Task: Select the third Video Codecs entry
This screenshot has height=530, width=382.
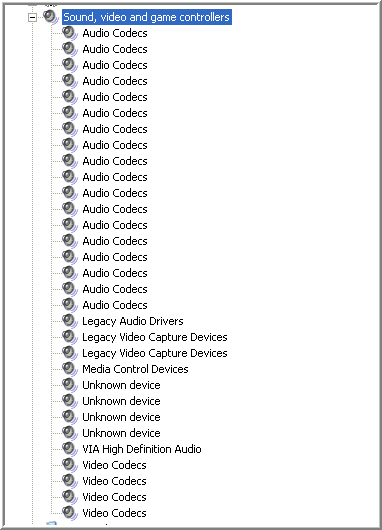Action: tap(115, 497)
